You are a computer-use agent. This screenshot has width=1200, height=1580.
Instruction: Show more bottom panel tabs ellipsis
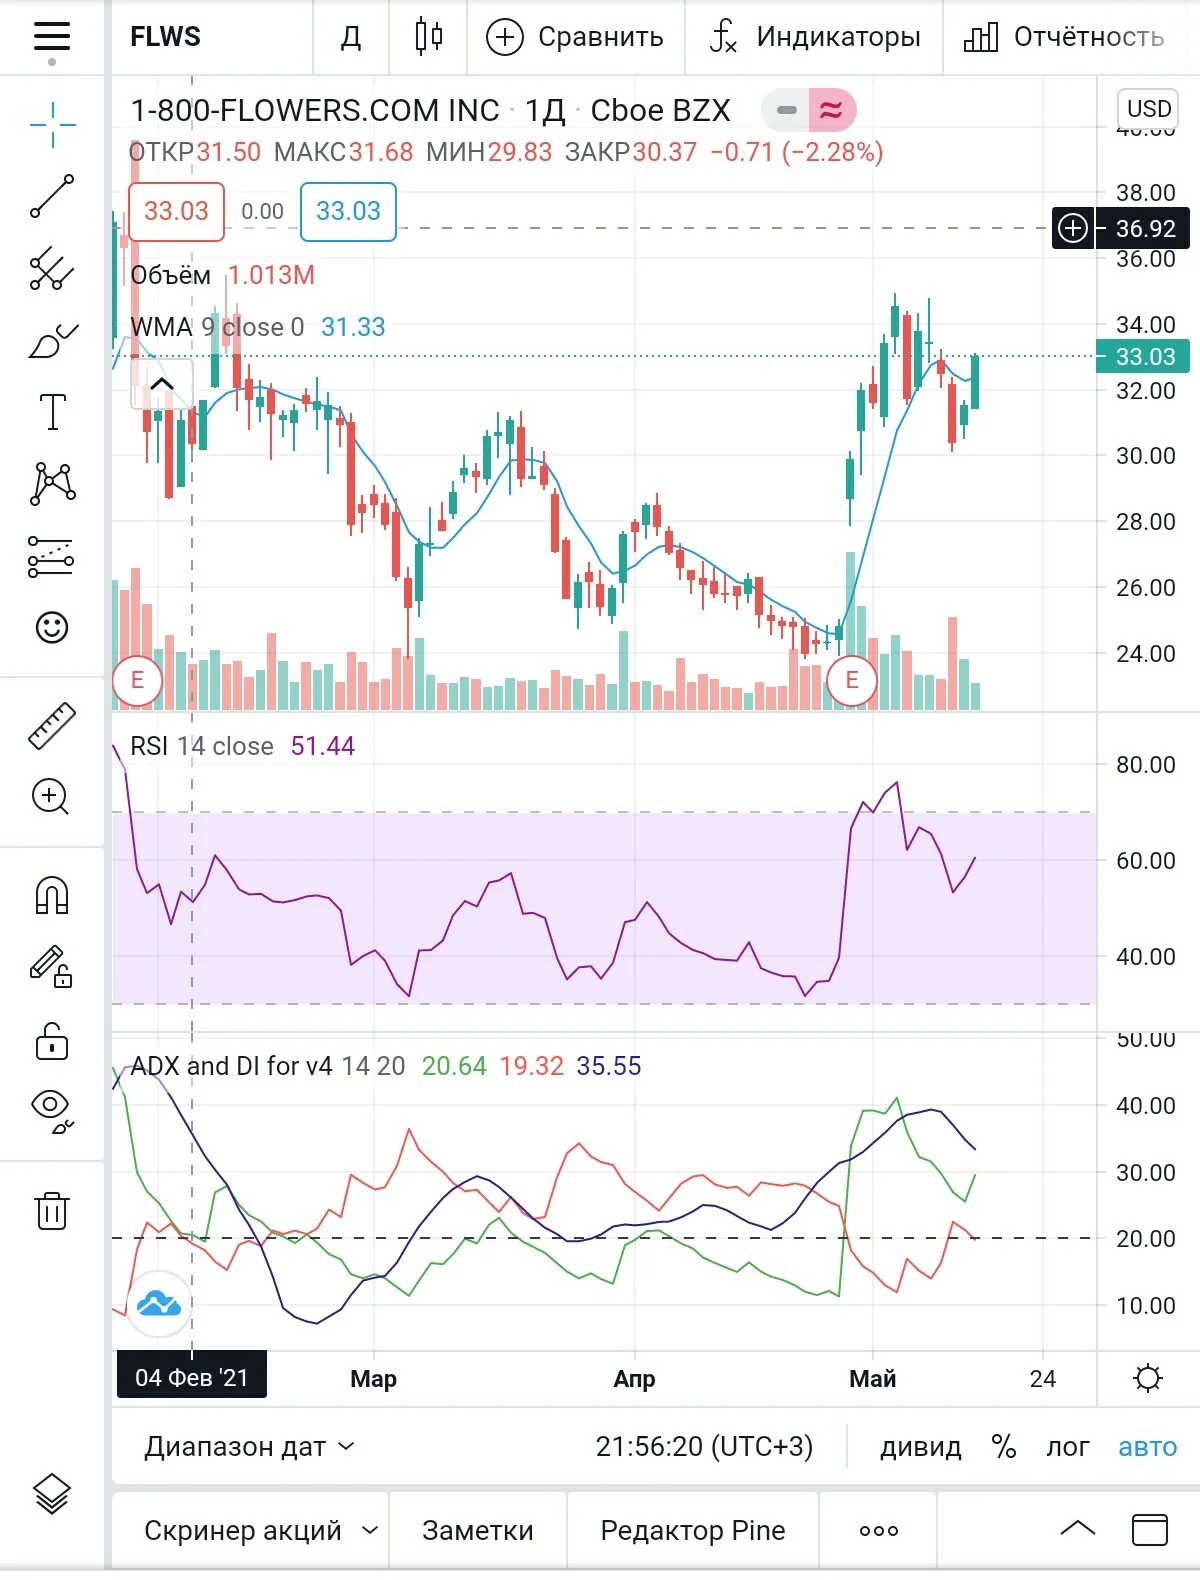pyautogui.click(x=879, y=1530)
